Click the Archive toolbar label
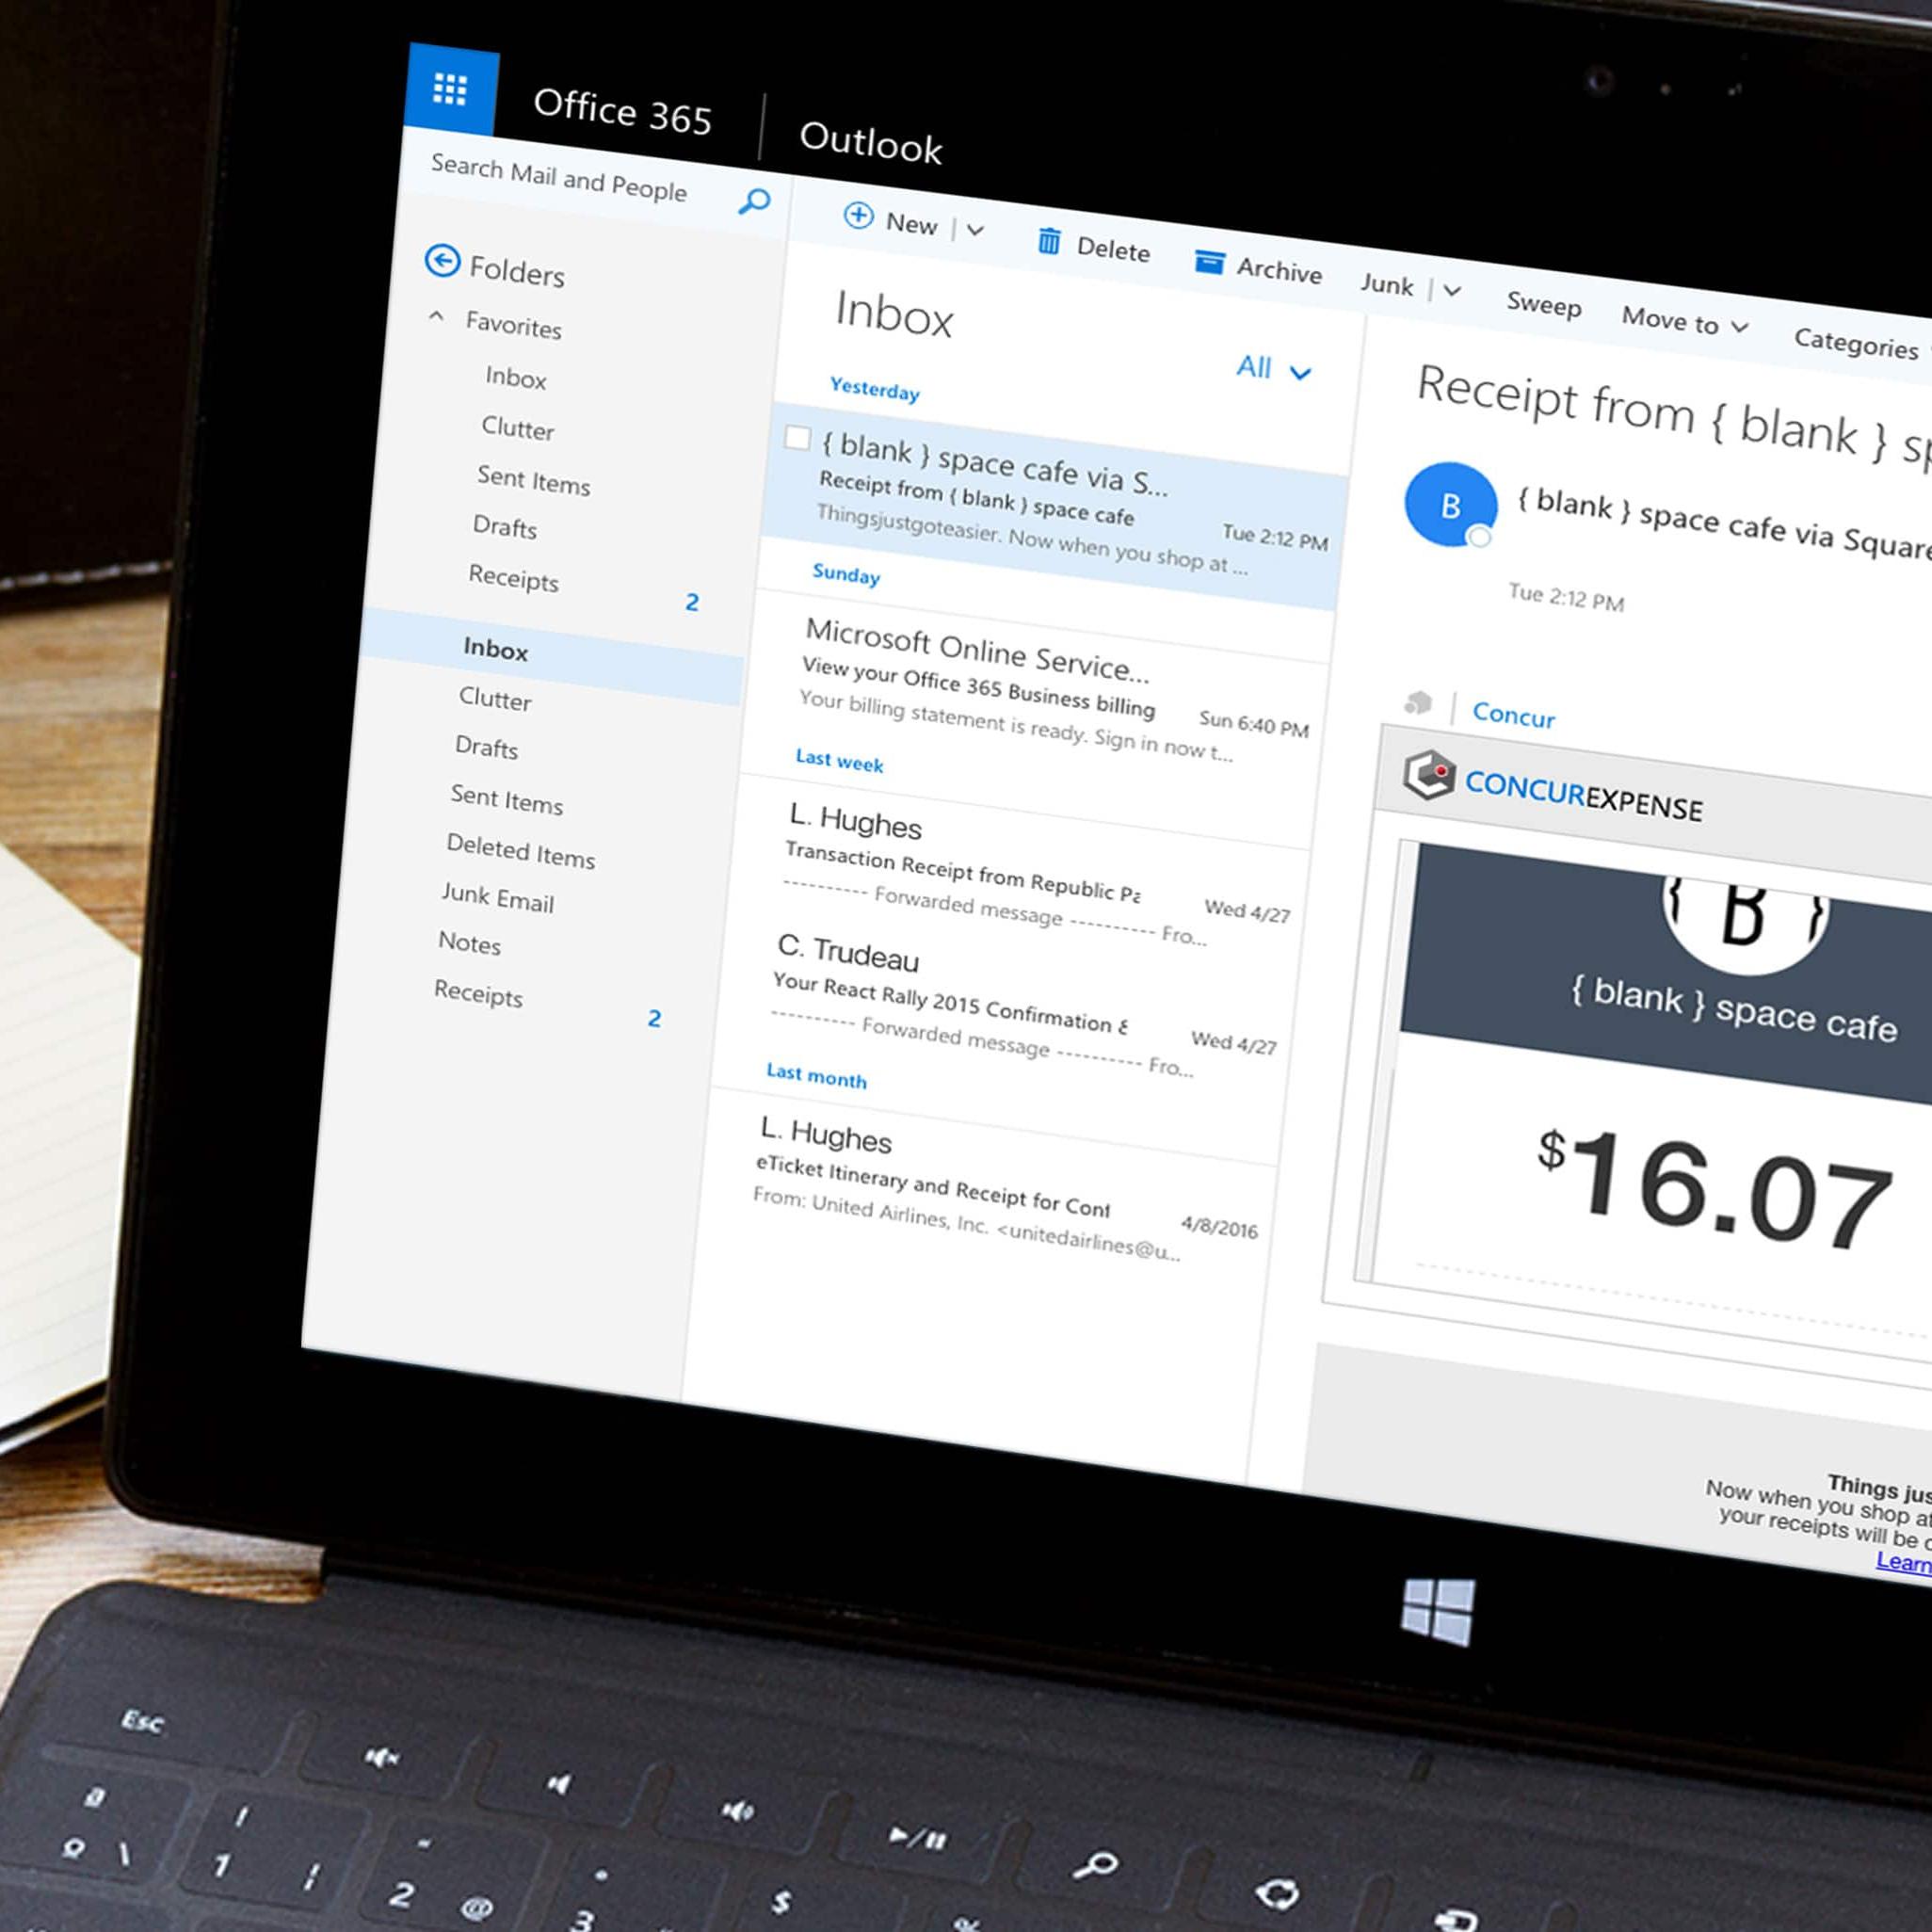This screenshot has width=1932, height=1932. (1279, 270)
